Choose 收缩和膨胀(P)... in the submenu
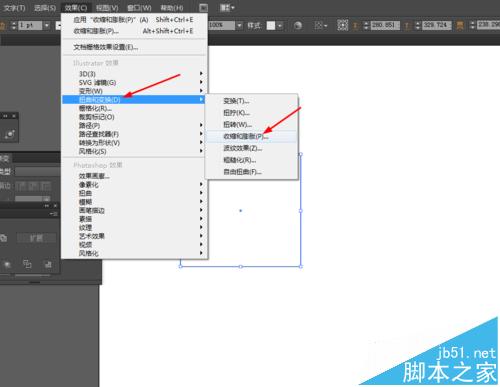The height and width of the screenshot is (387, 500). pyautogui.click(x=251, y=136)
